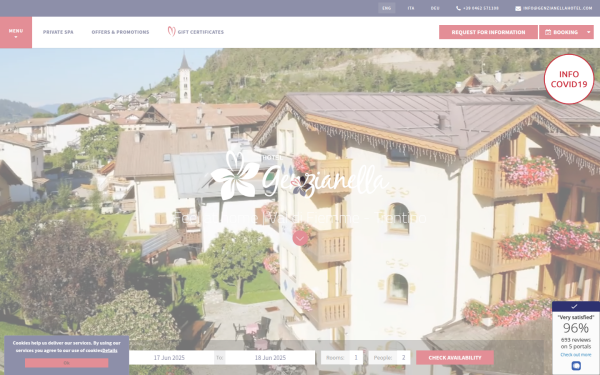Open Gift Certificates page

click(201, 32)
